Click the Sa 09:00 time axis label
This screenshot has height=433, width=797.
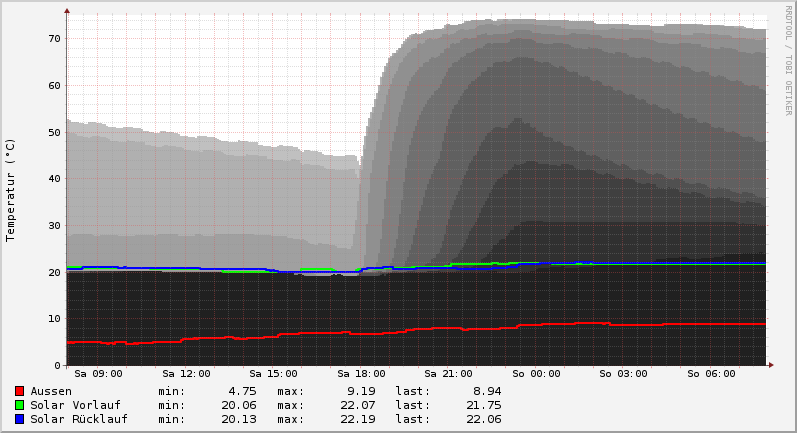pos(98,374)
